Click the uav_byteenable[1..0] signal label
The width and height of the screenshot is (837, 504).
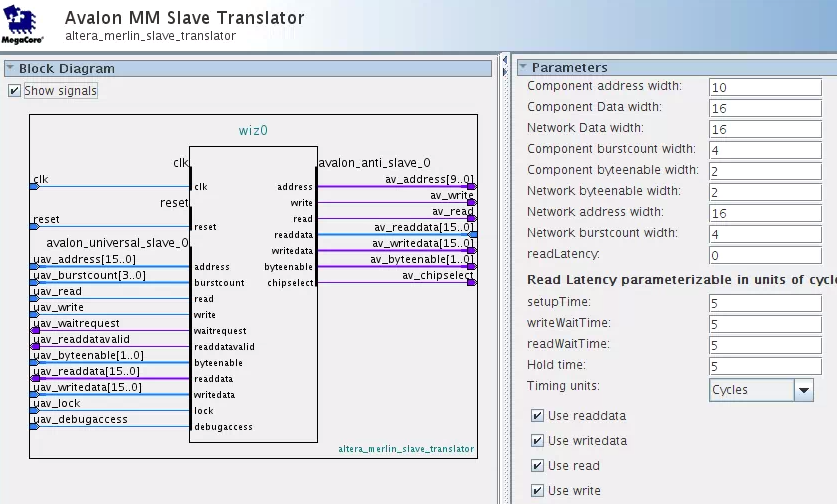coord(88,356)
